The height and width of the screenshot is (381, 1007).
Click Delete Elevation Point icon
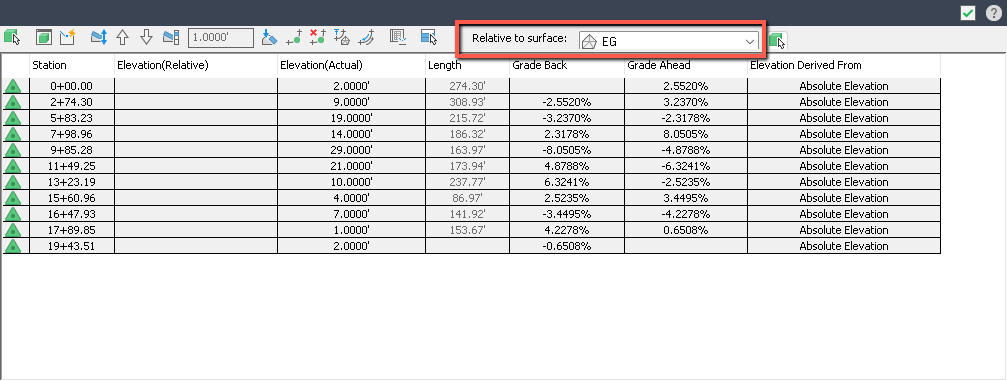tap(317, 38)
